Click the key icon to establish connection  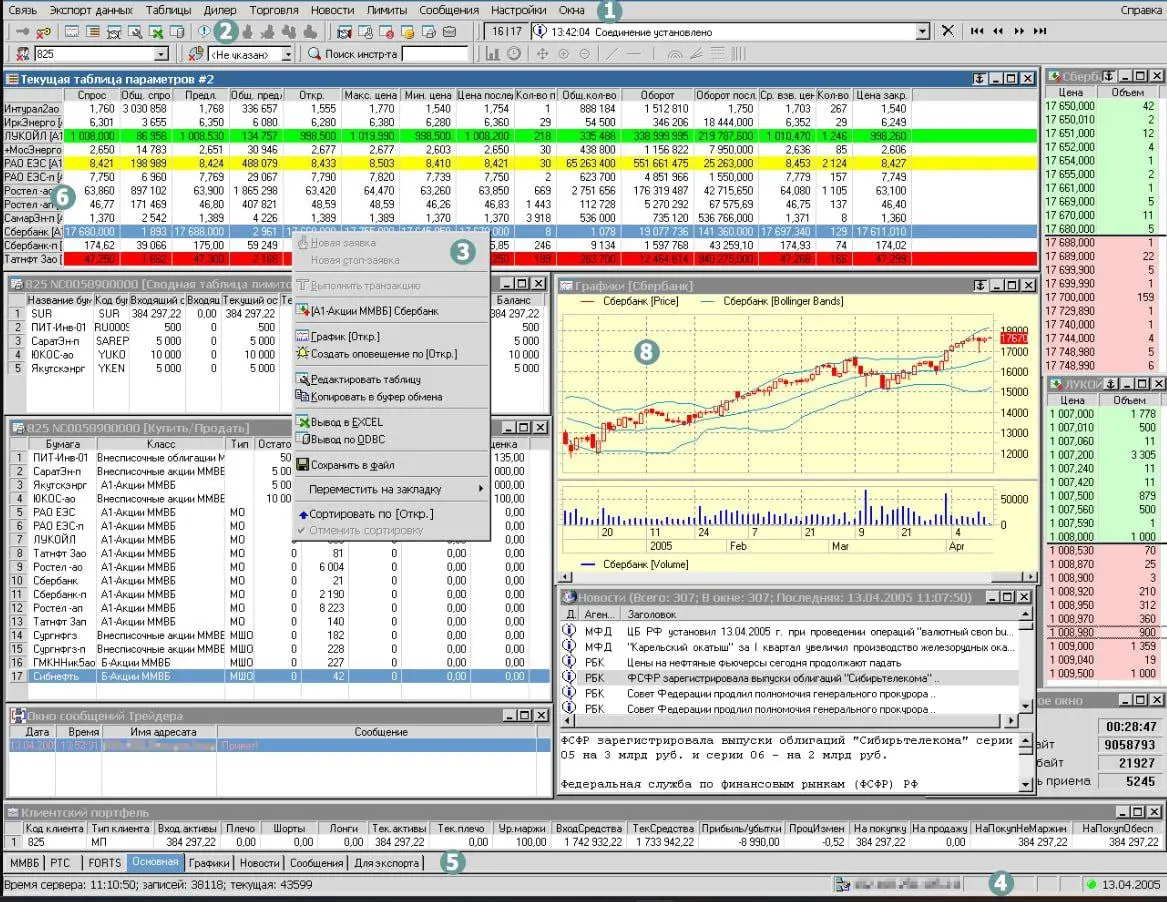22,32
